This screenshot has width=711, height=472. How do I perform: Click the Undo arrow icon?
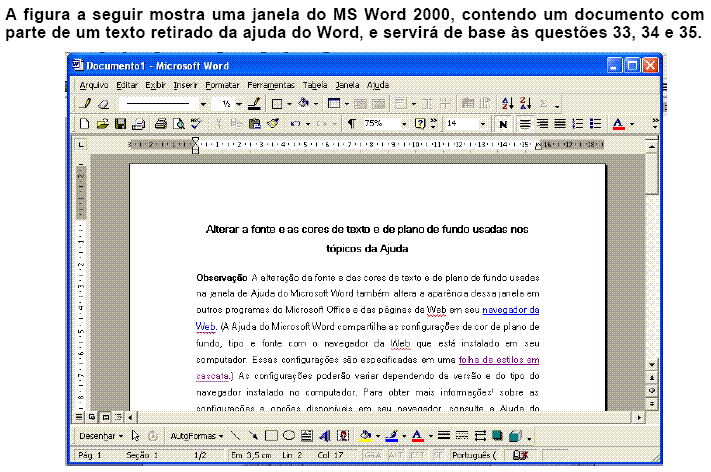pos(296,124)
